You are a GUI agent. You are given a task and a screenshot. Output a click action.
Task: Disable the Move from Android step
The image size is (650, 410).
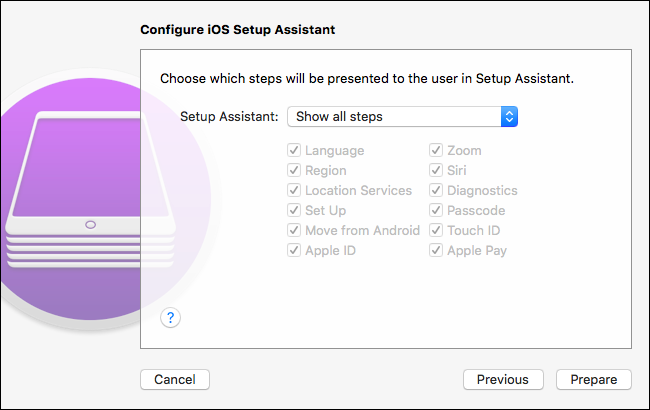(294, 231)
